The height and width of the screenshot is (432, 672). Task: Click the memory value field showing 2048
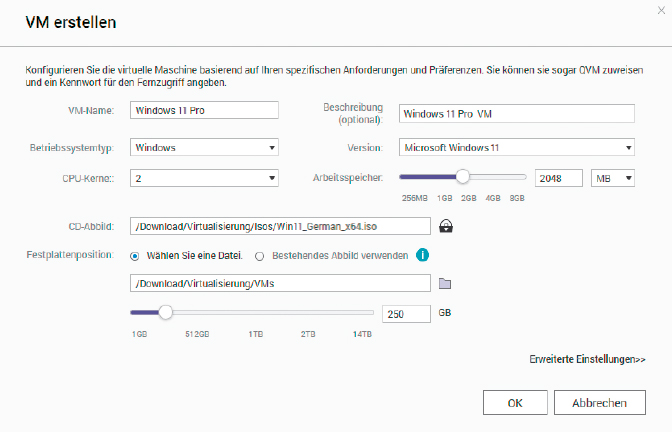click(559, 178)
